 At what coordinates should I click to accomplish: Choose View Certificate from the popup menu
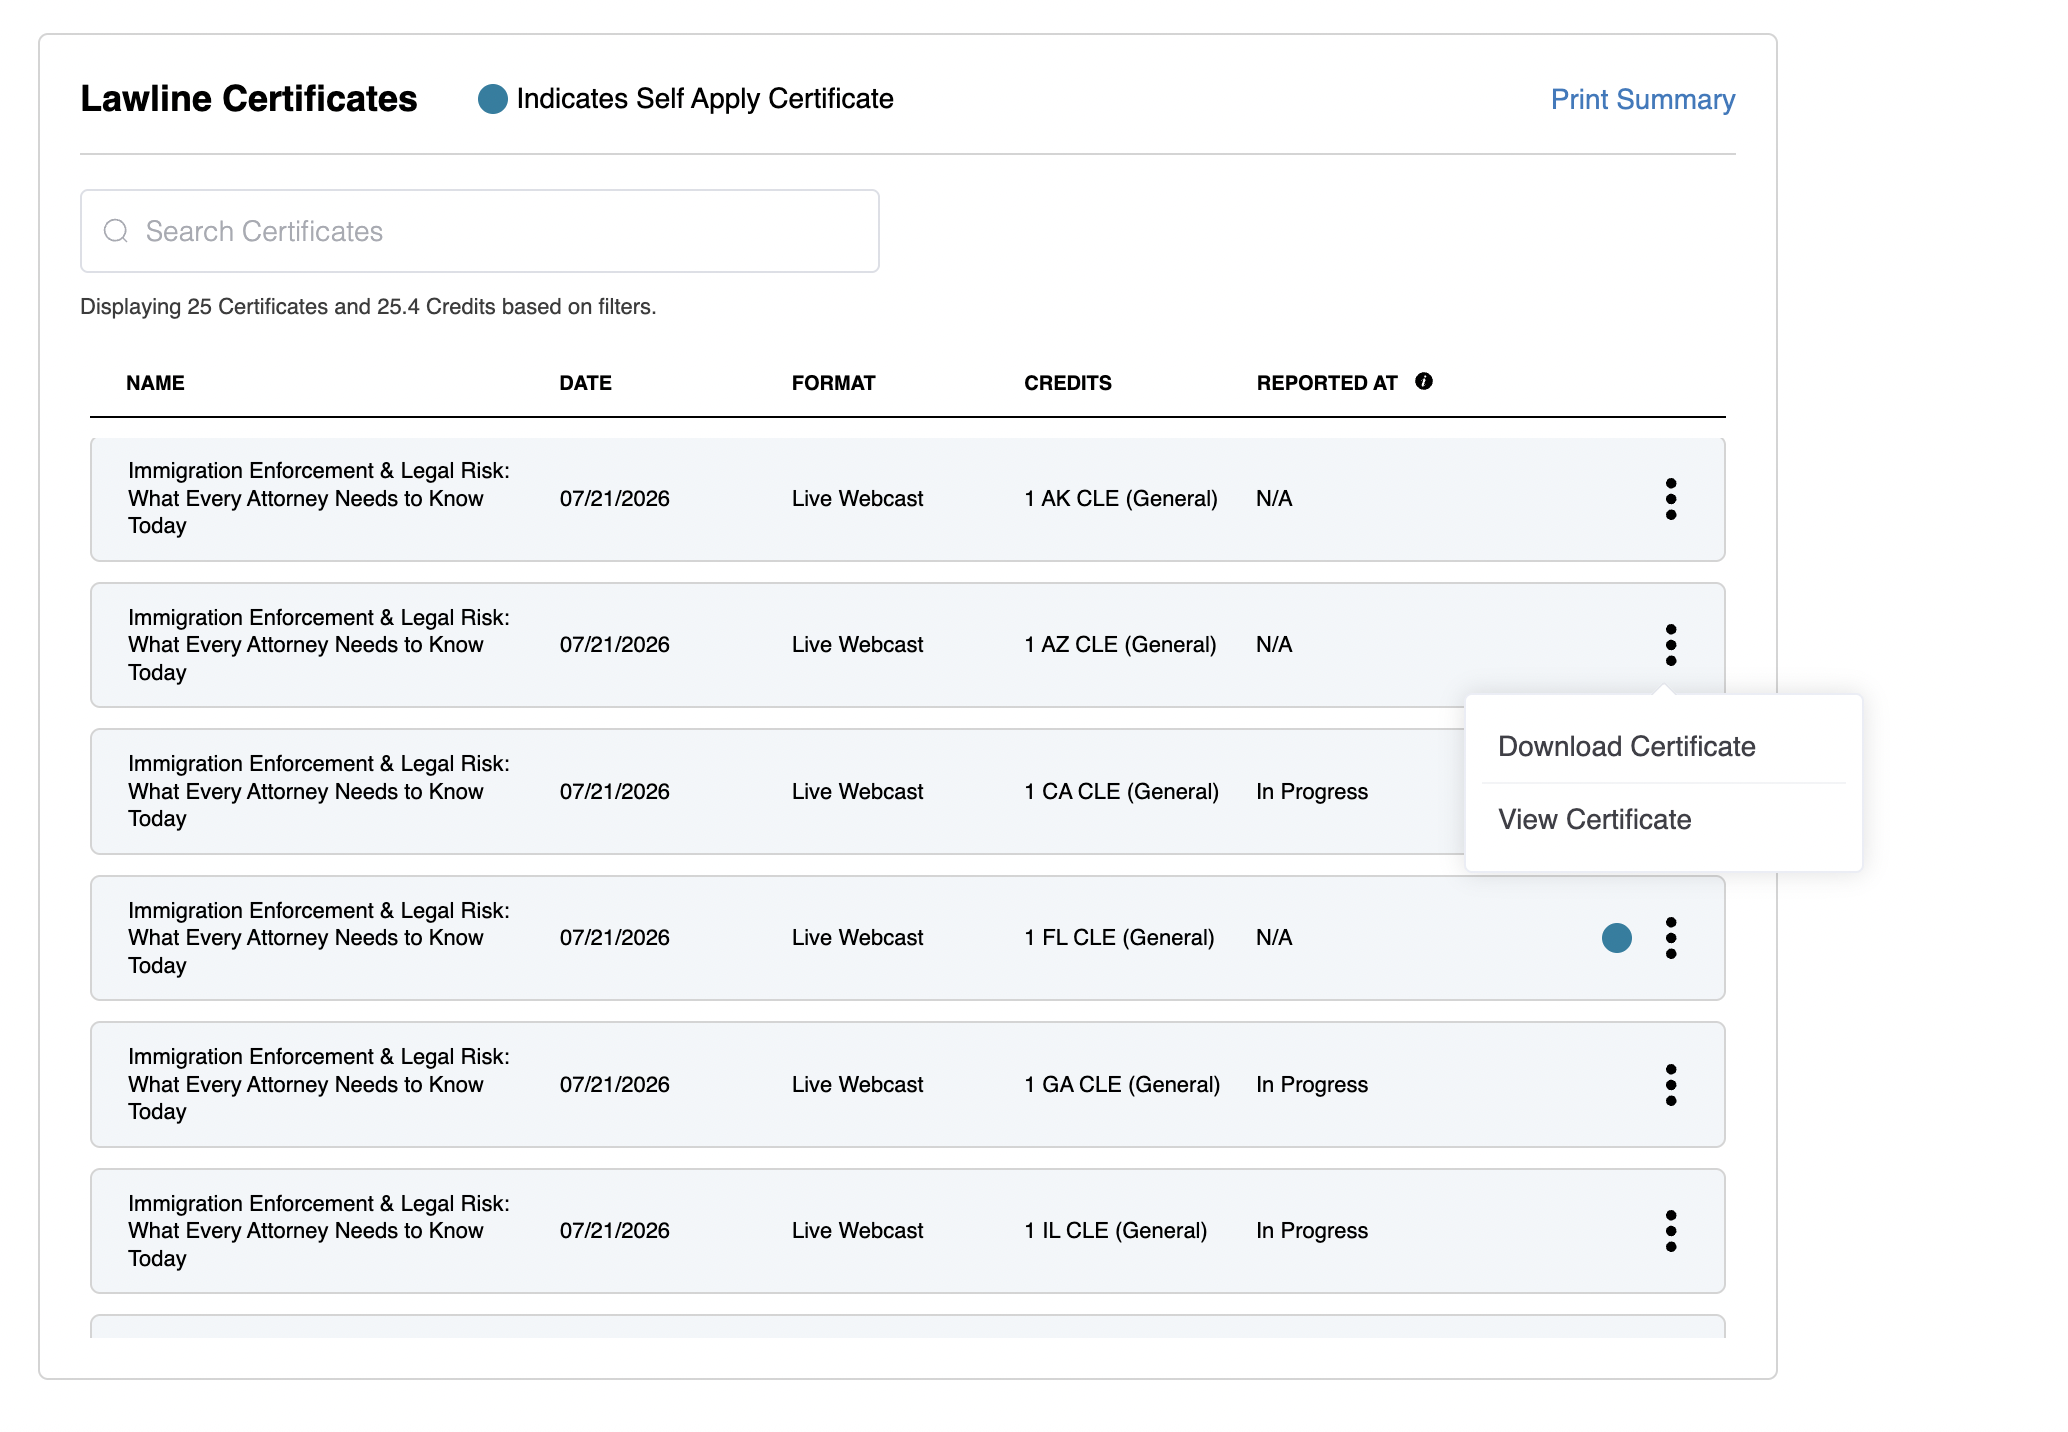tap(1595, 820)
